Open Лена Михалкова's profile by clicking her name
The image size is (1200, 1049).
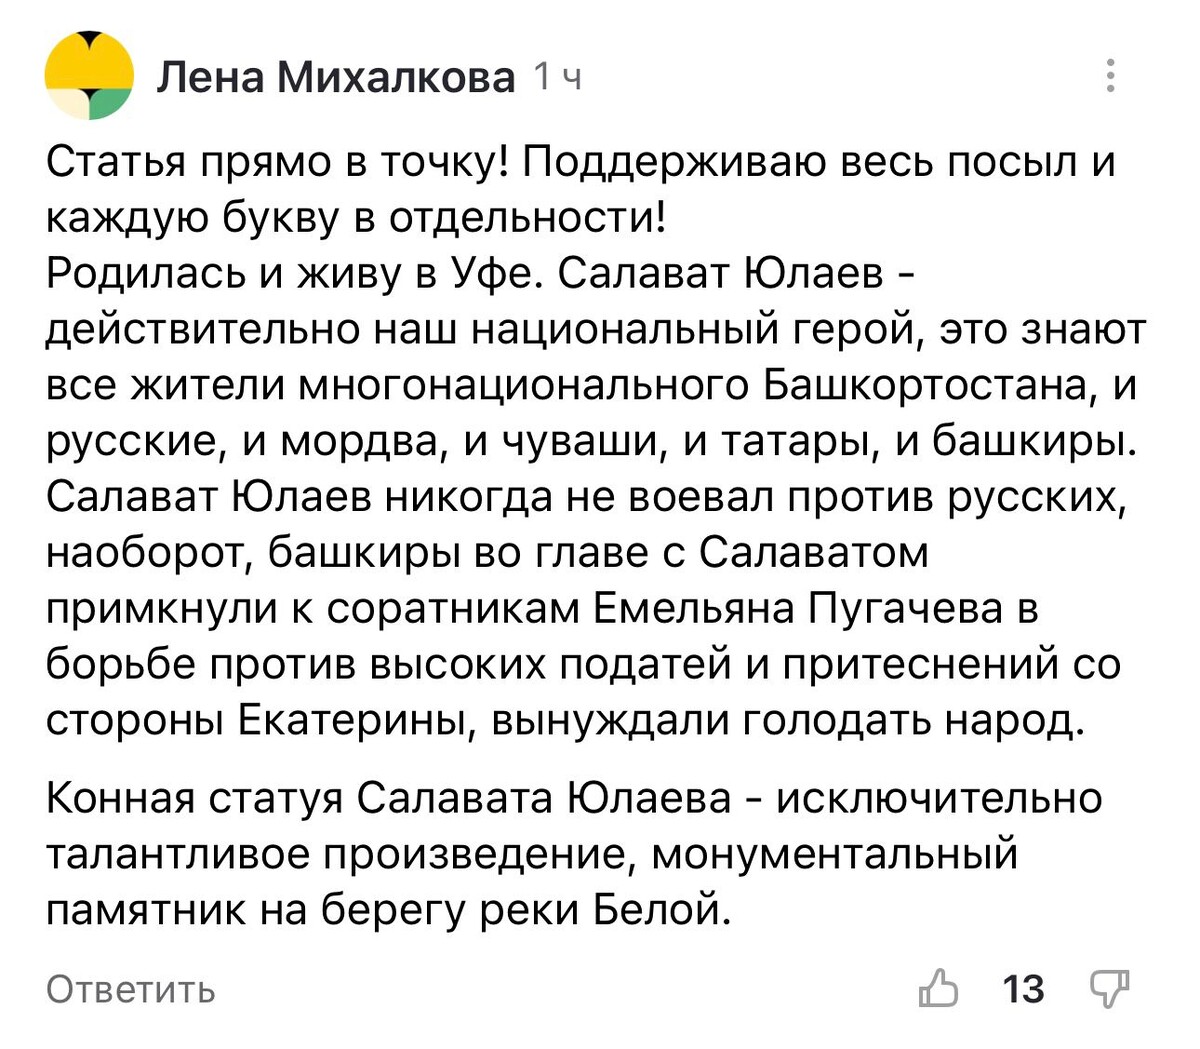tap(335, 78)
